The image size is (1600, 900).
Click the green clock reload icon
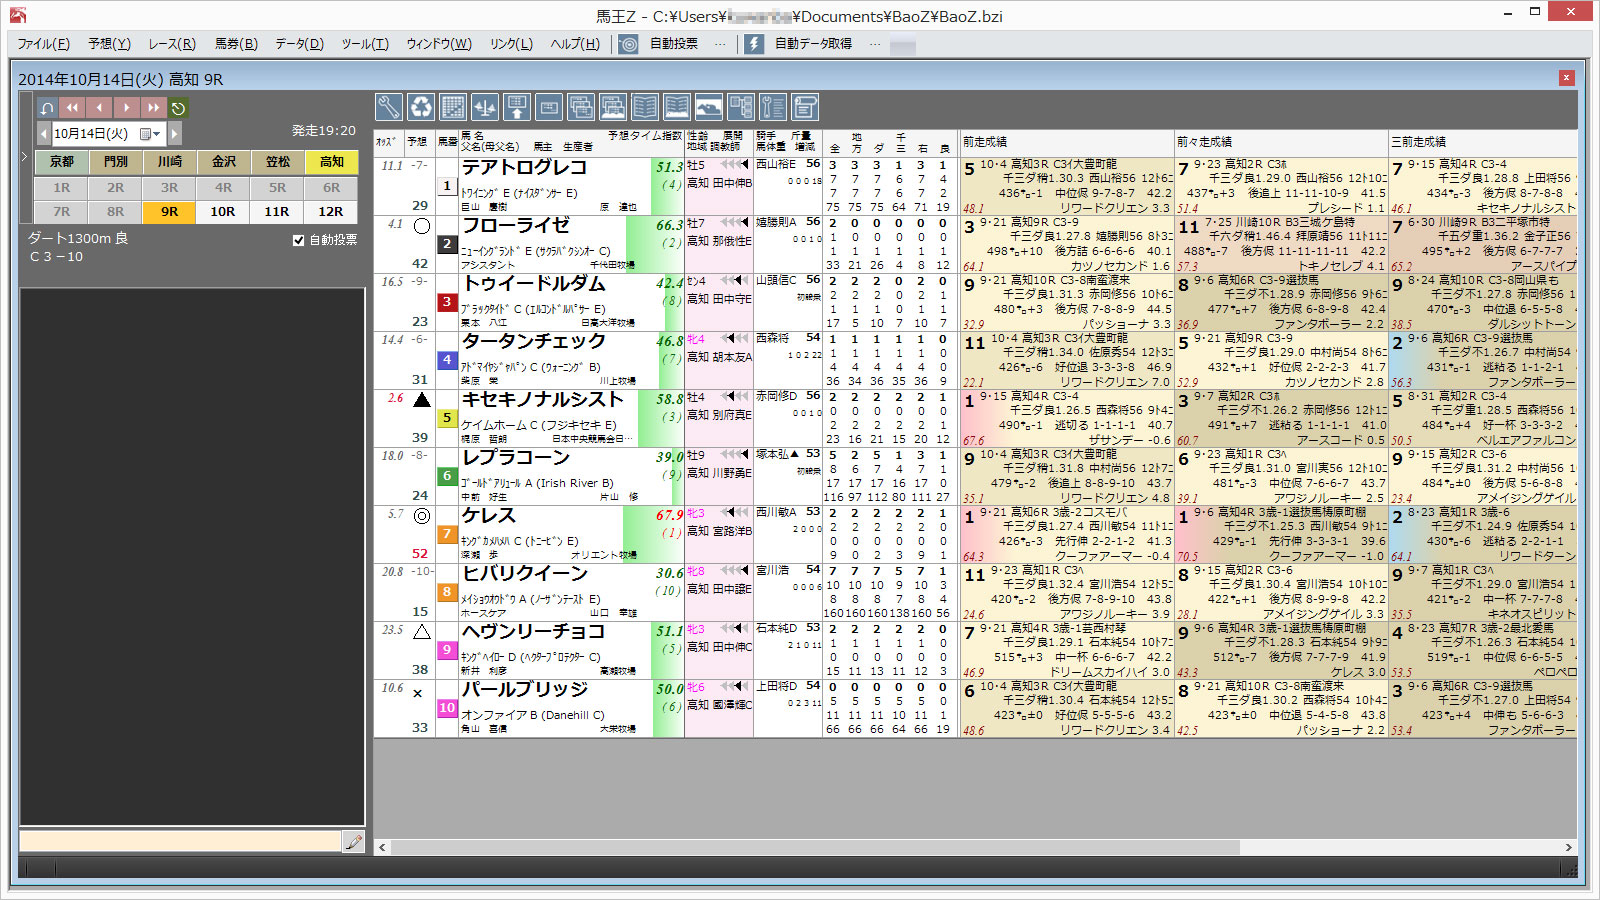178,108
